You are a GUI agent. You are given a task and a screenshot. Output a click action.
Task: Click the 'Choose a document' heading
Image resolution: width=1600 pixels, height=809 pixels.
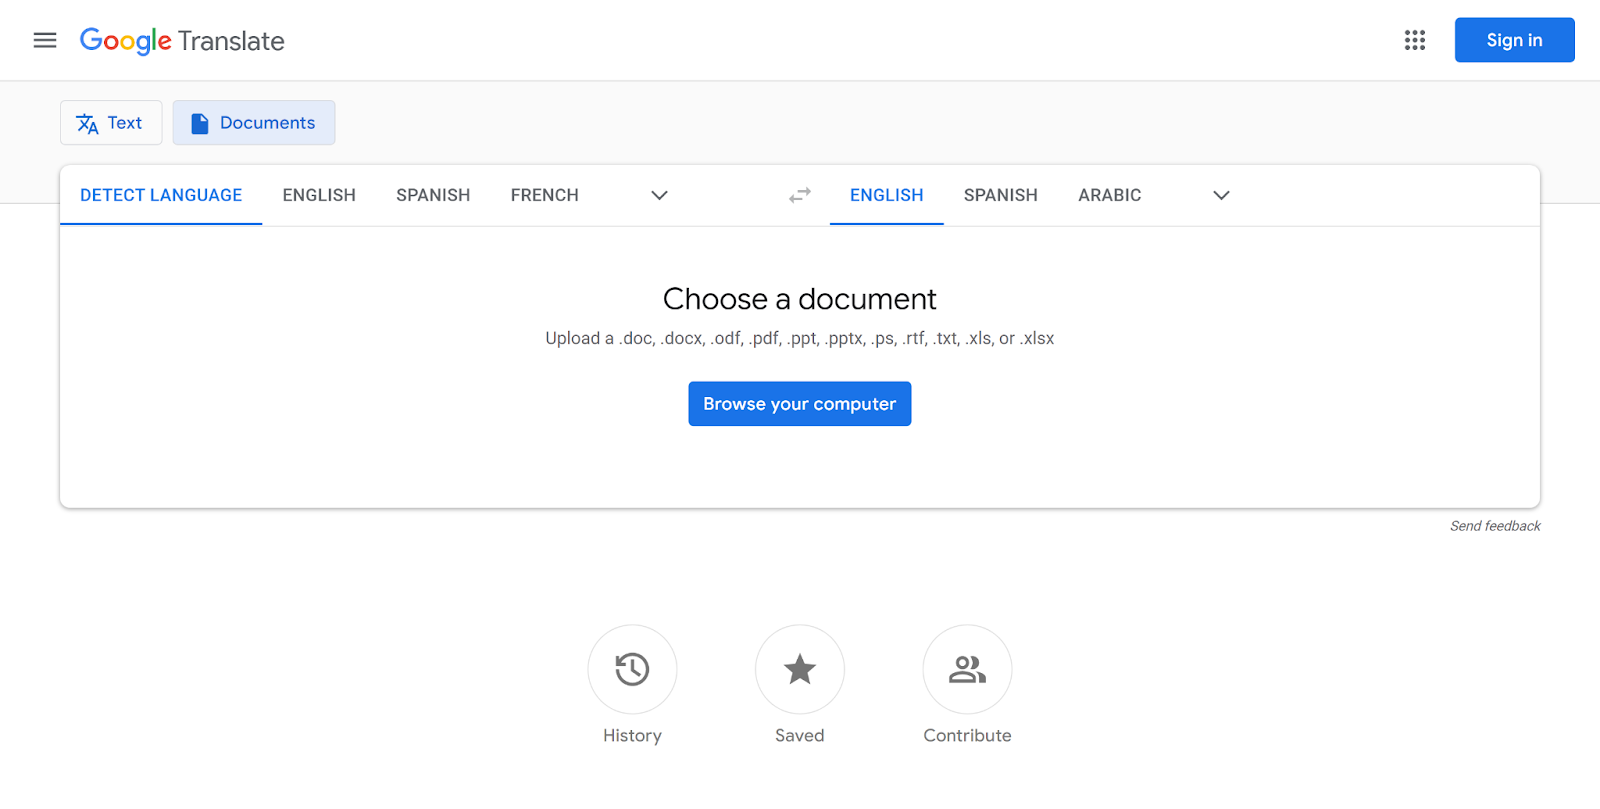click(x=800, y=299)
